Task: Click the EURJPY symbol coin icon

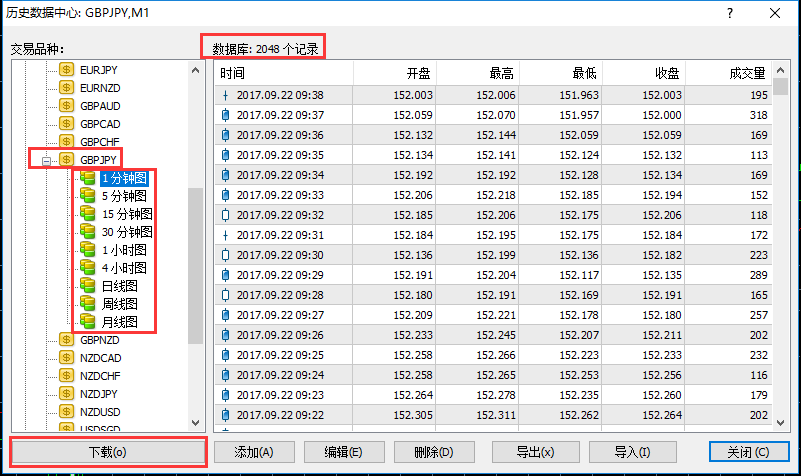Action: (67, 70)
